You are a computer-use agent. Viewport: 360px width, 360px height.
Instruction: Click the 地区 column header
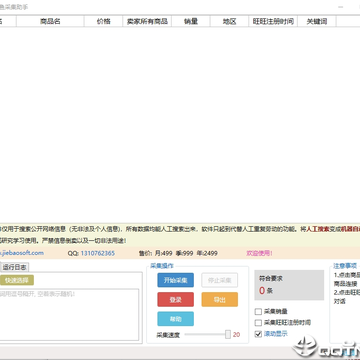pyautogui.click(x=229, y=22)
